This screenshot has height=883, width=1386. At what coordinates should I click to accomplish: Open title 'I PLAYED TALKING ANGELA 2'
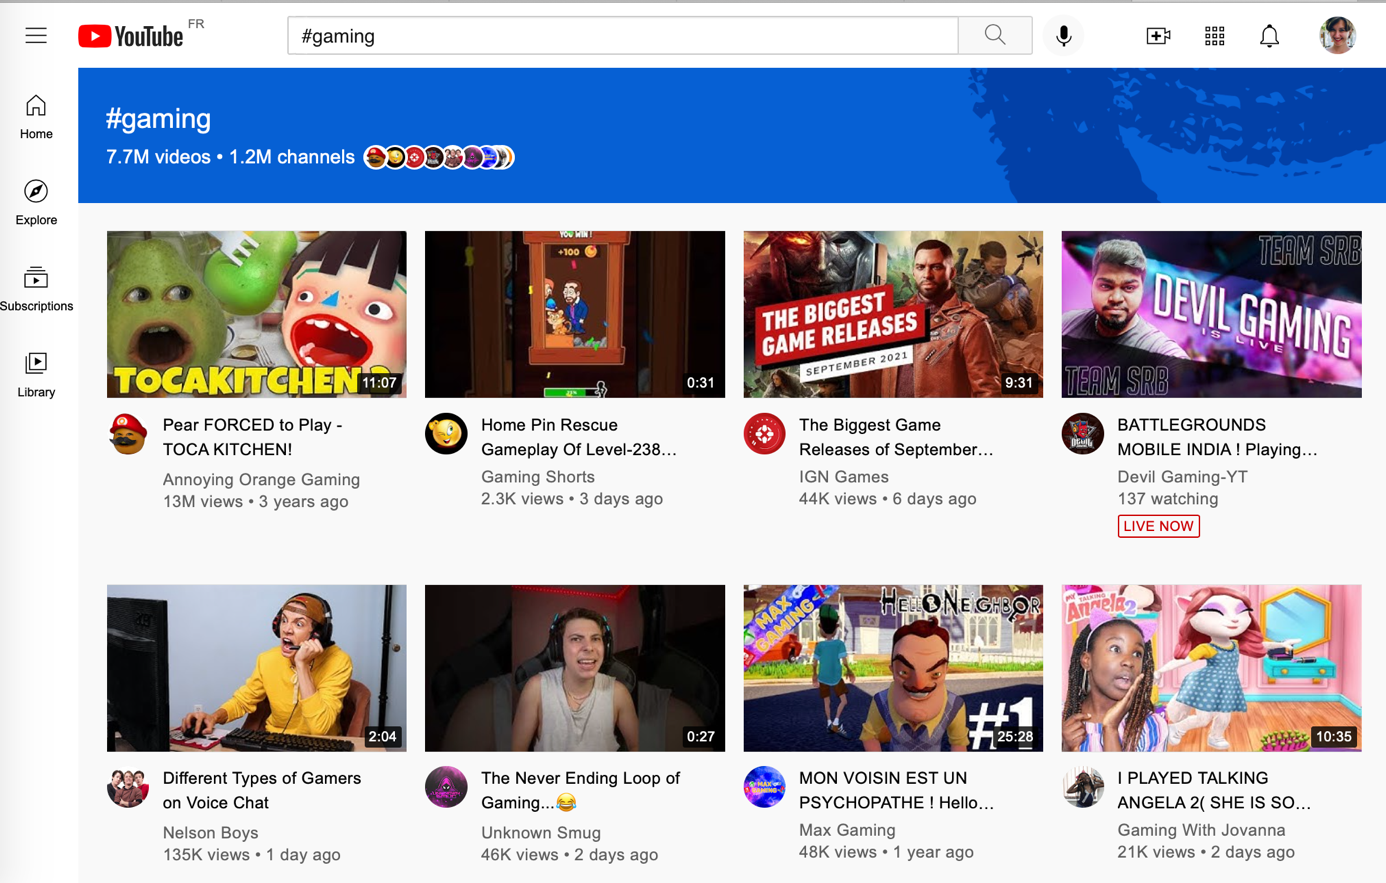tap(1214, 790)
